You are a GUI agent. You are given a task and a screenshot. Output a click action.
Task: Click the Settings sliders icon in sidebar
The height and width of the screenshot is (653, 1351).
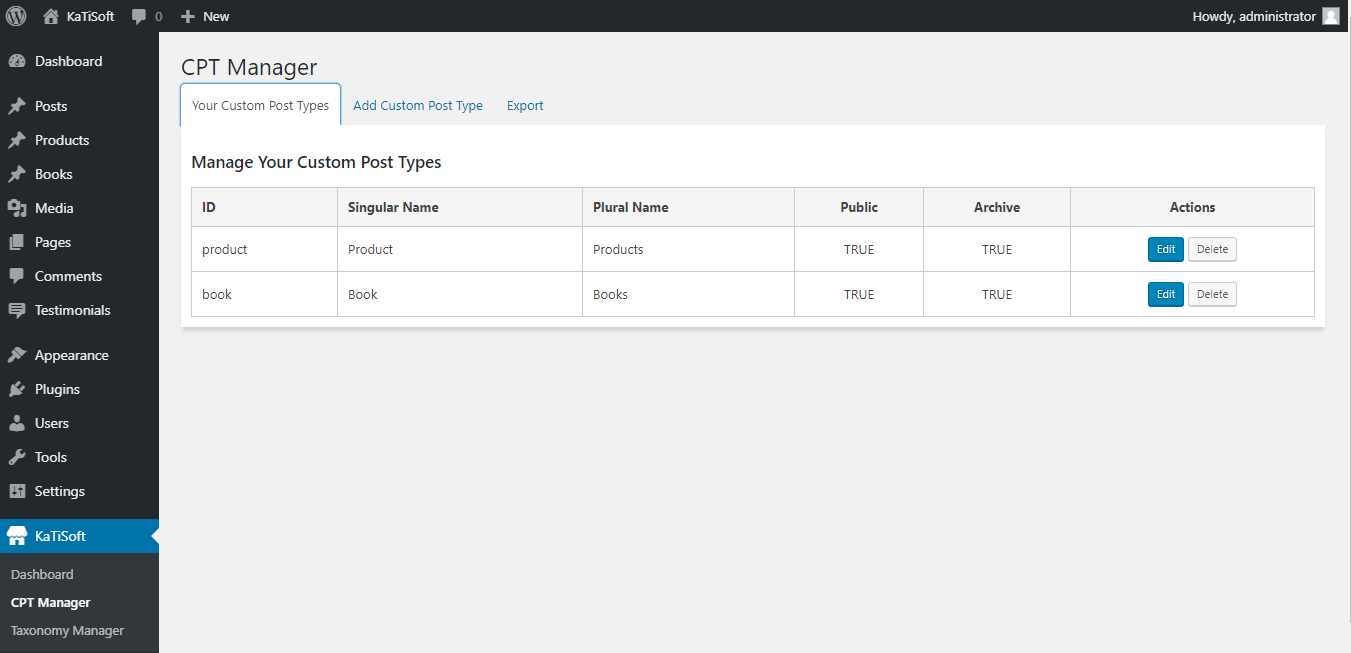17,491
